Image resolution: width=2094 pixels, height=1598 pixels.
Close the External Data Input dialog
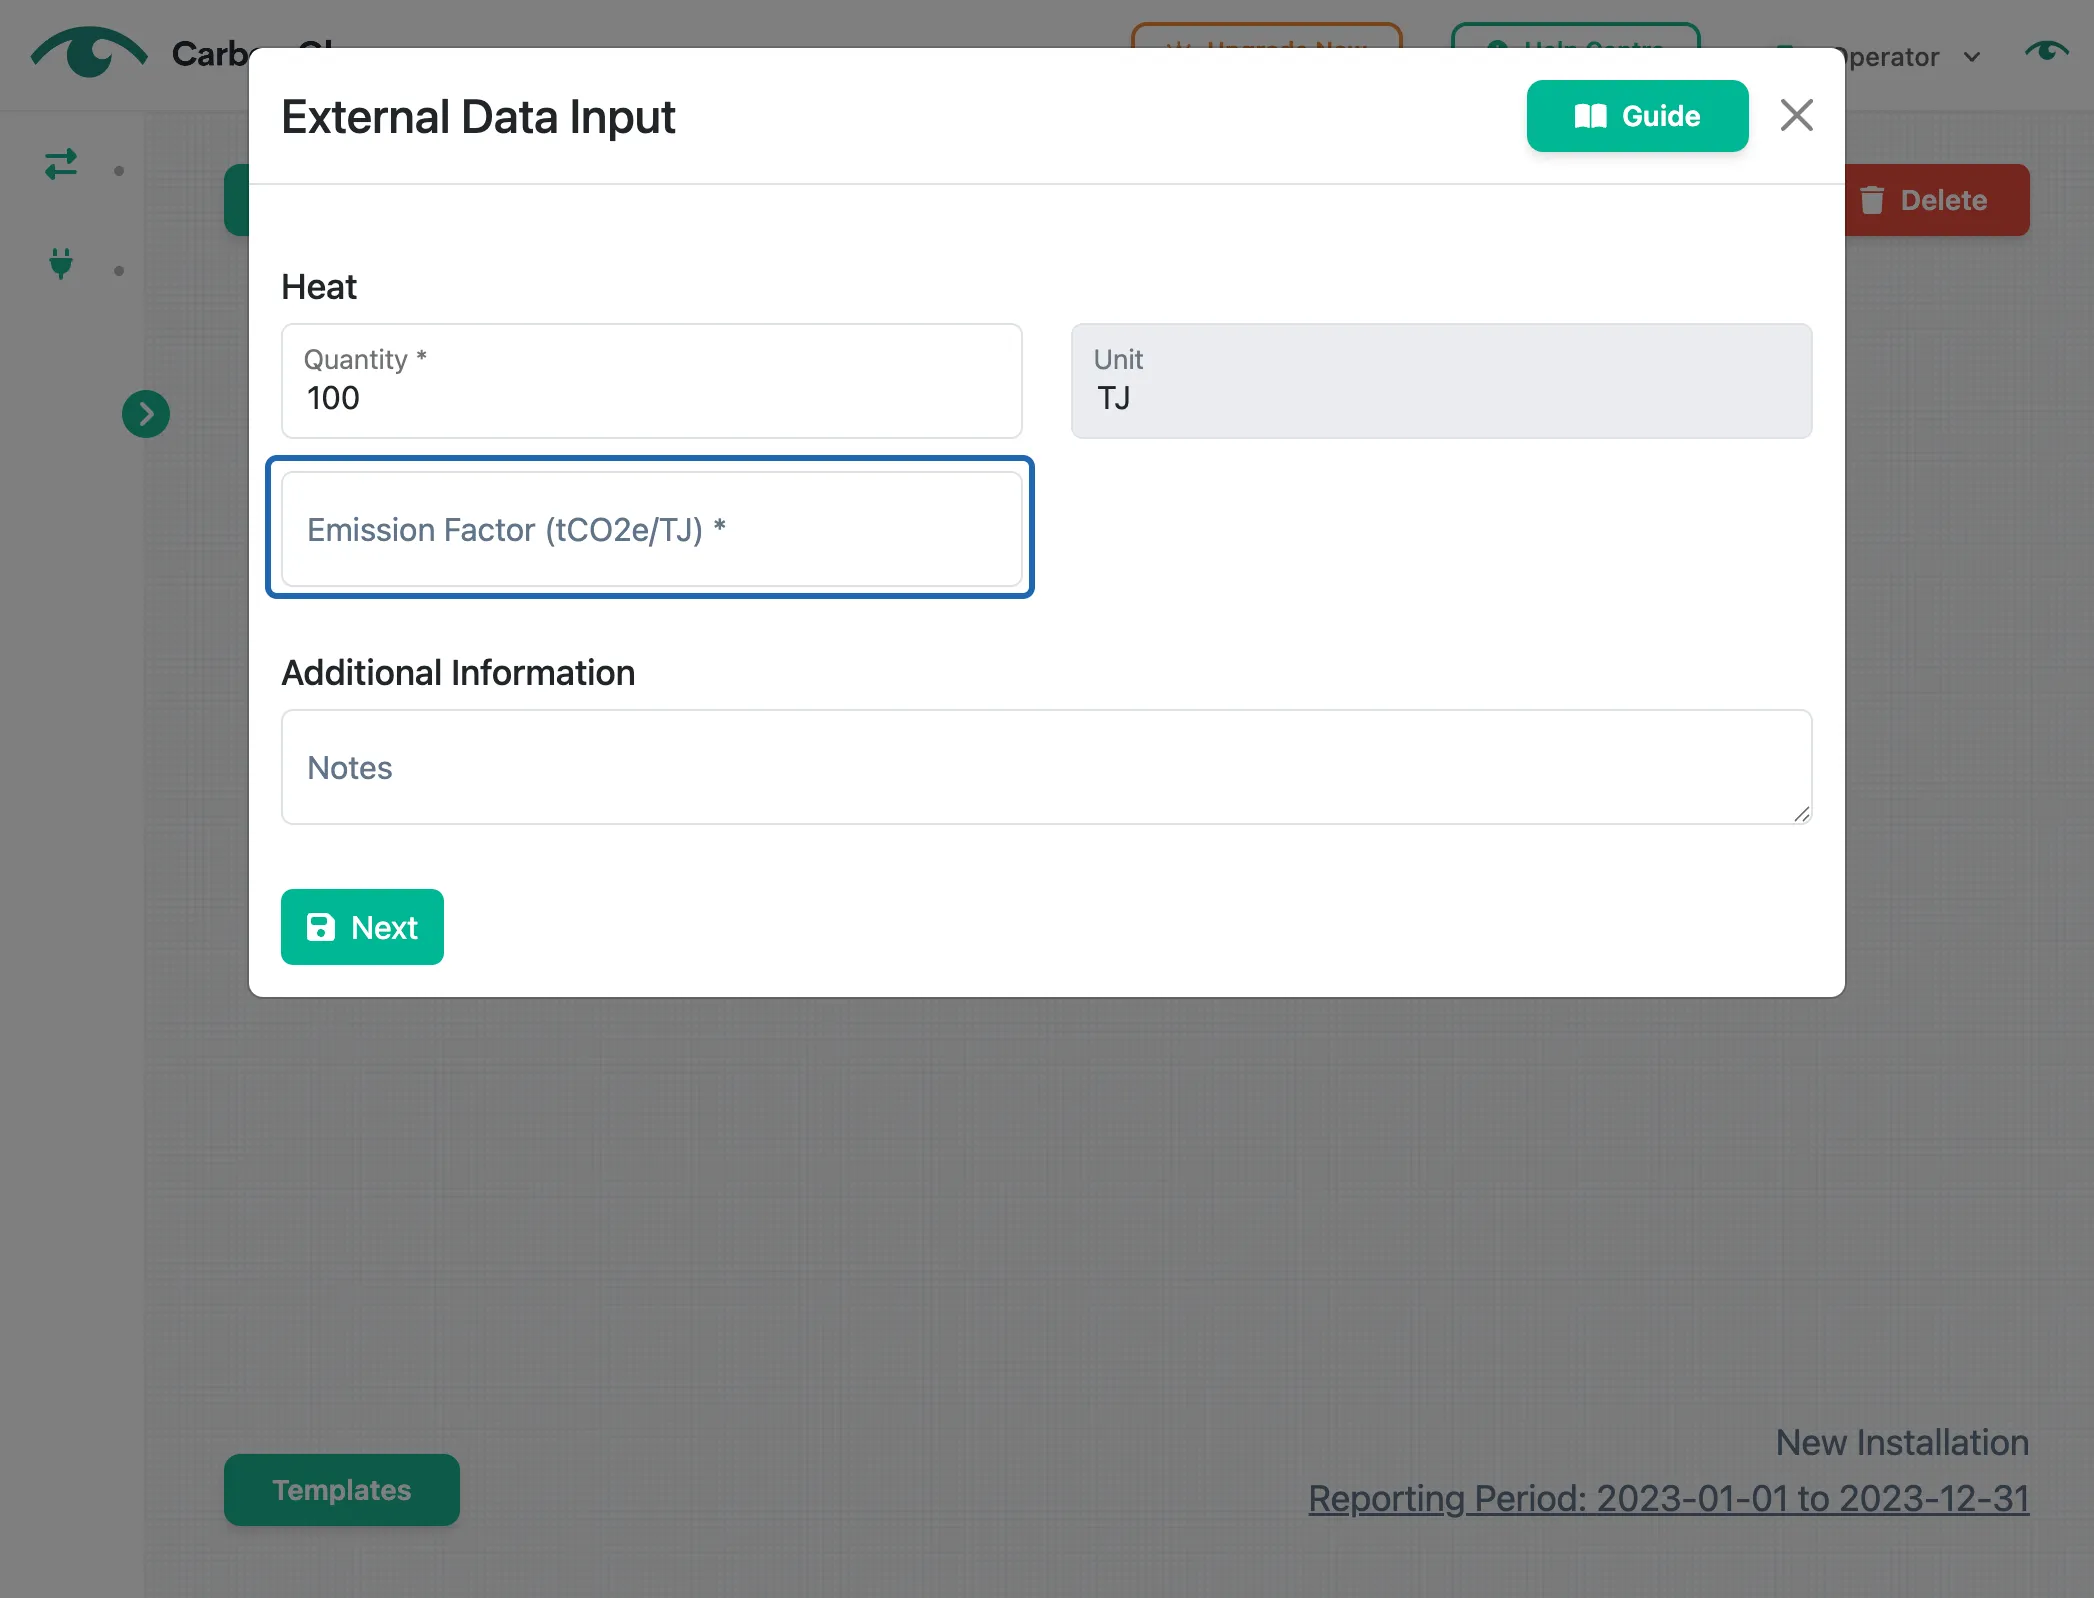point(1796,116)
